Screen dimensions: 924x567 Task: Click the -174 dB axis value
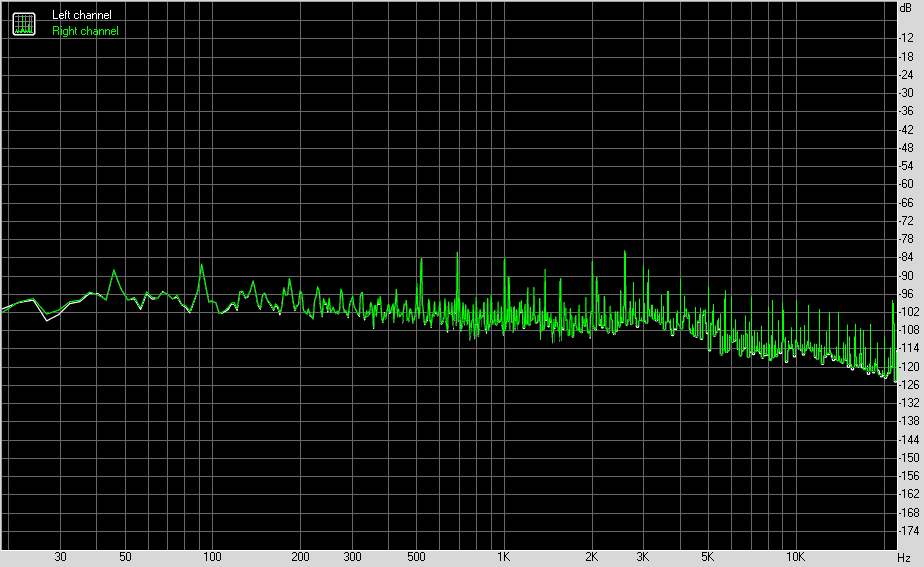pyautogui.click(x=908, y=531)
